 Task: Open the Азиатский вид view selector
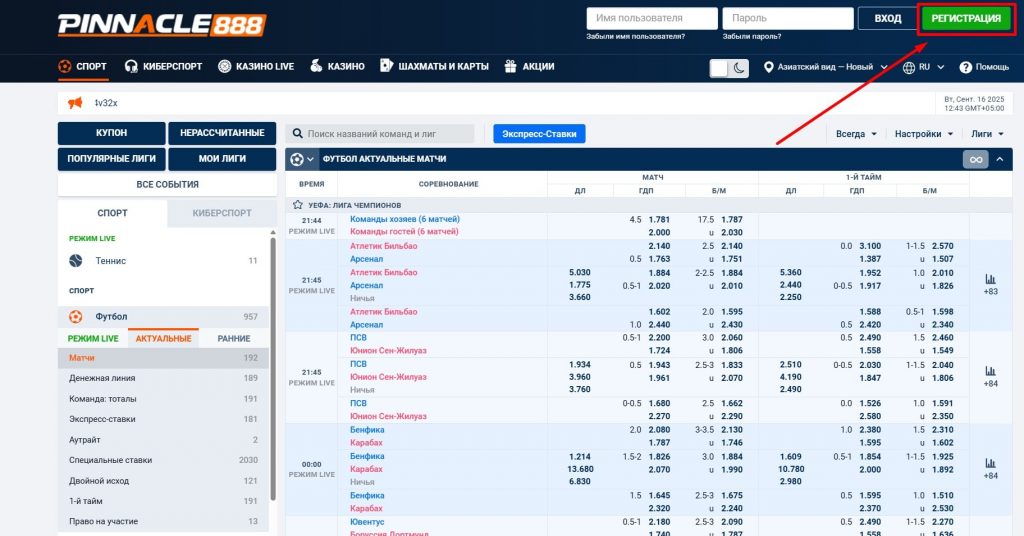(x=825, y=67)
